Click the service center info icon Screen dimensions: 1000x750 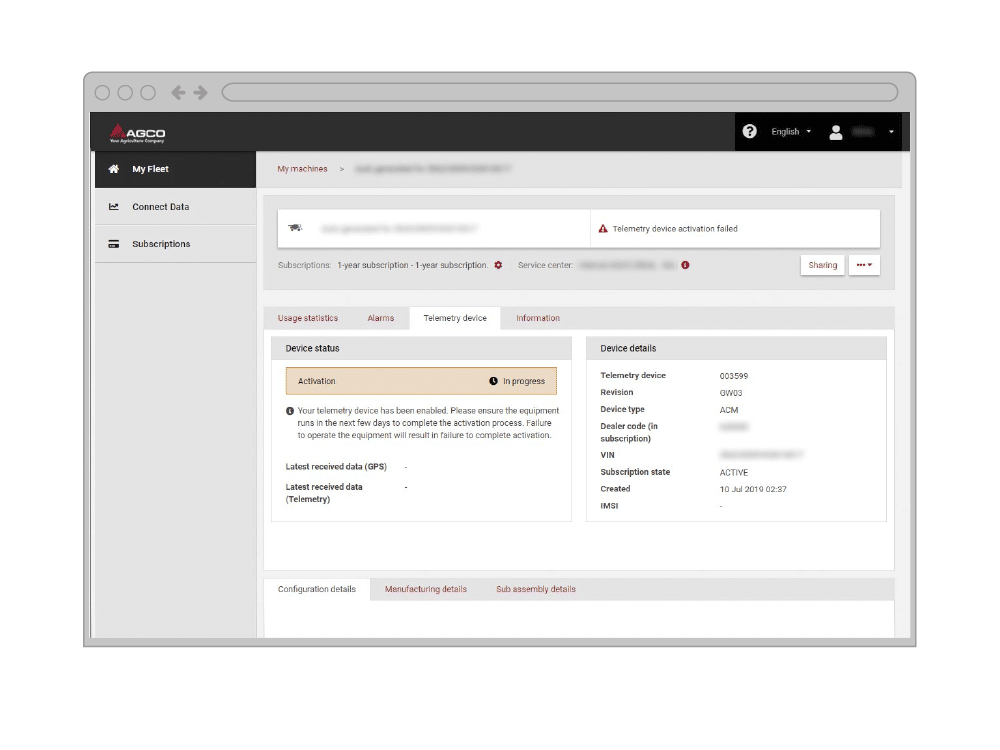click(x=685, y=265)
